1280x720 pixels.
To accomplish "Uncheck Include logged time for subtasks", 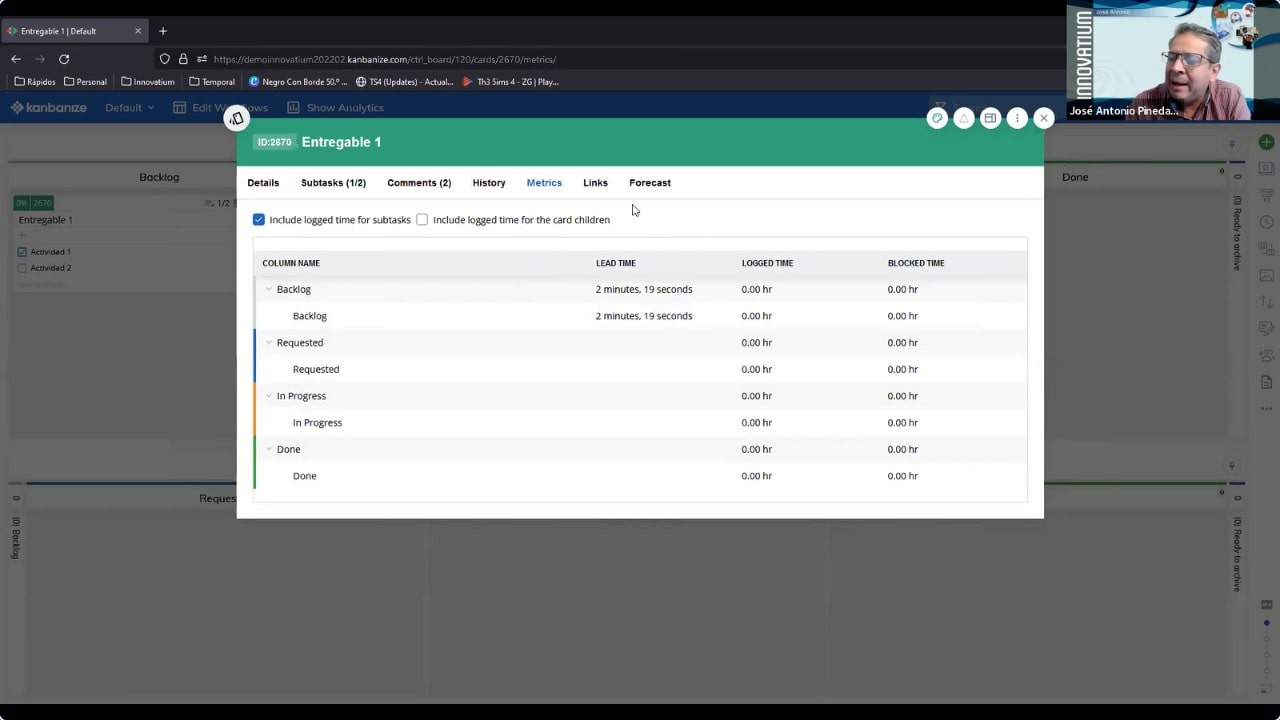I will point(259,220).
